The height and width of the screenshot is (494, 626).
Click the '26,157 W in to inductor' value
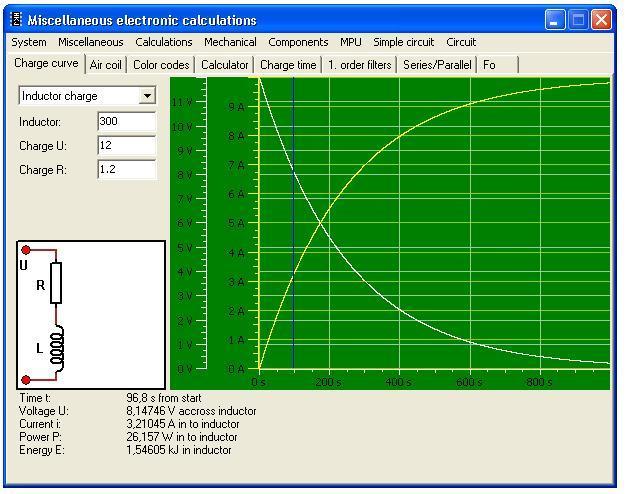pos(182,437)
